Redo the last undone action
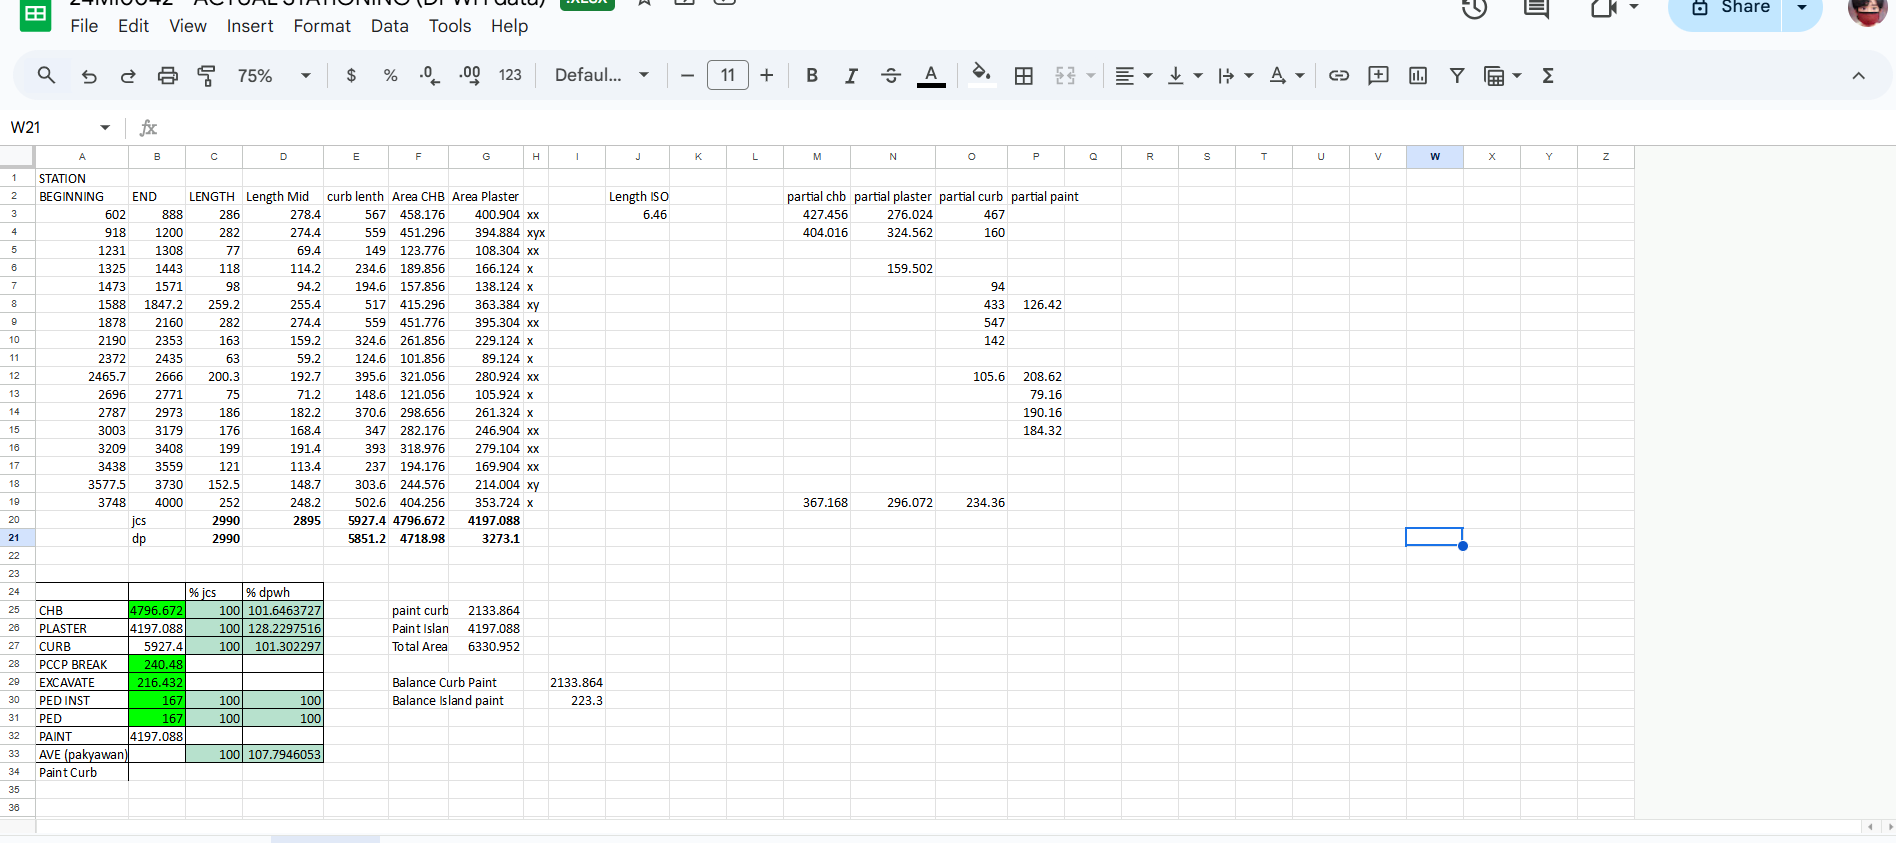 128,75
